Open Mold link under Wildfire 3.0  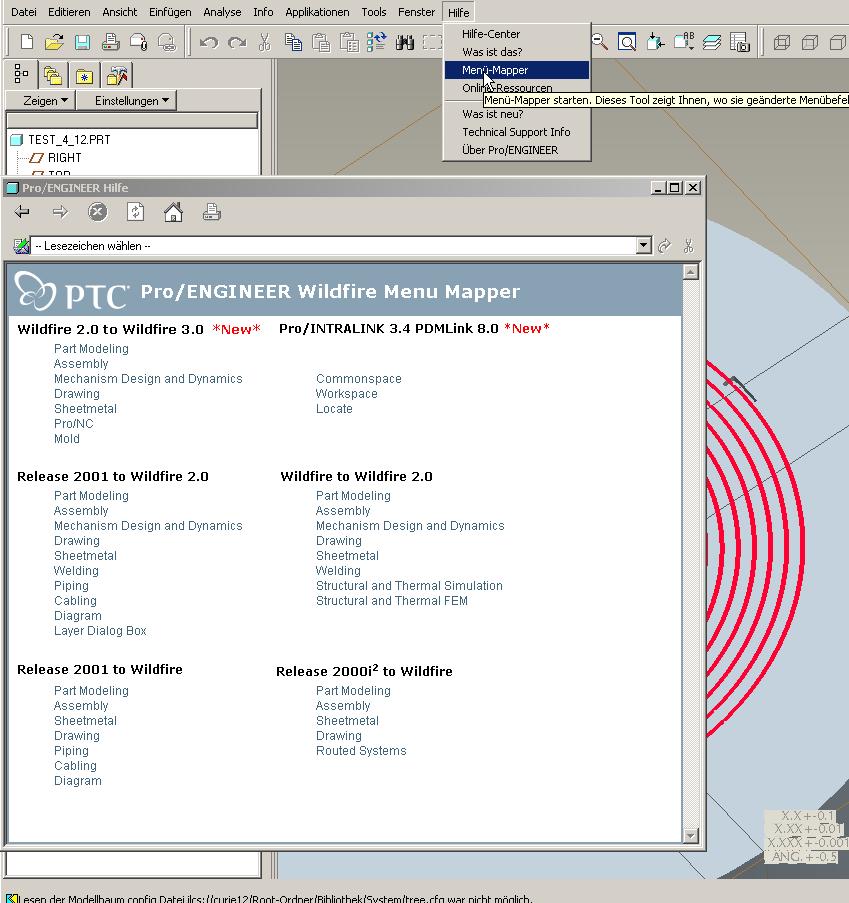tap(67, 439)
